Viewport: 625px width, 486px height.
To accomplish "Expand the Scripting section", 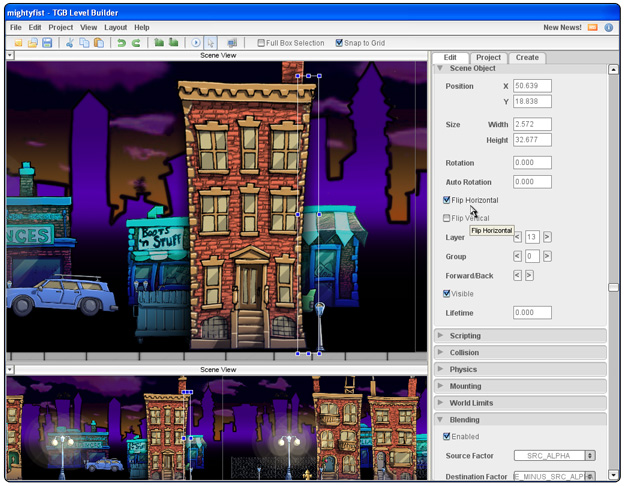I will (x=440, y=335).
